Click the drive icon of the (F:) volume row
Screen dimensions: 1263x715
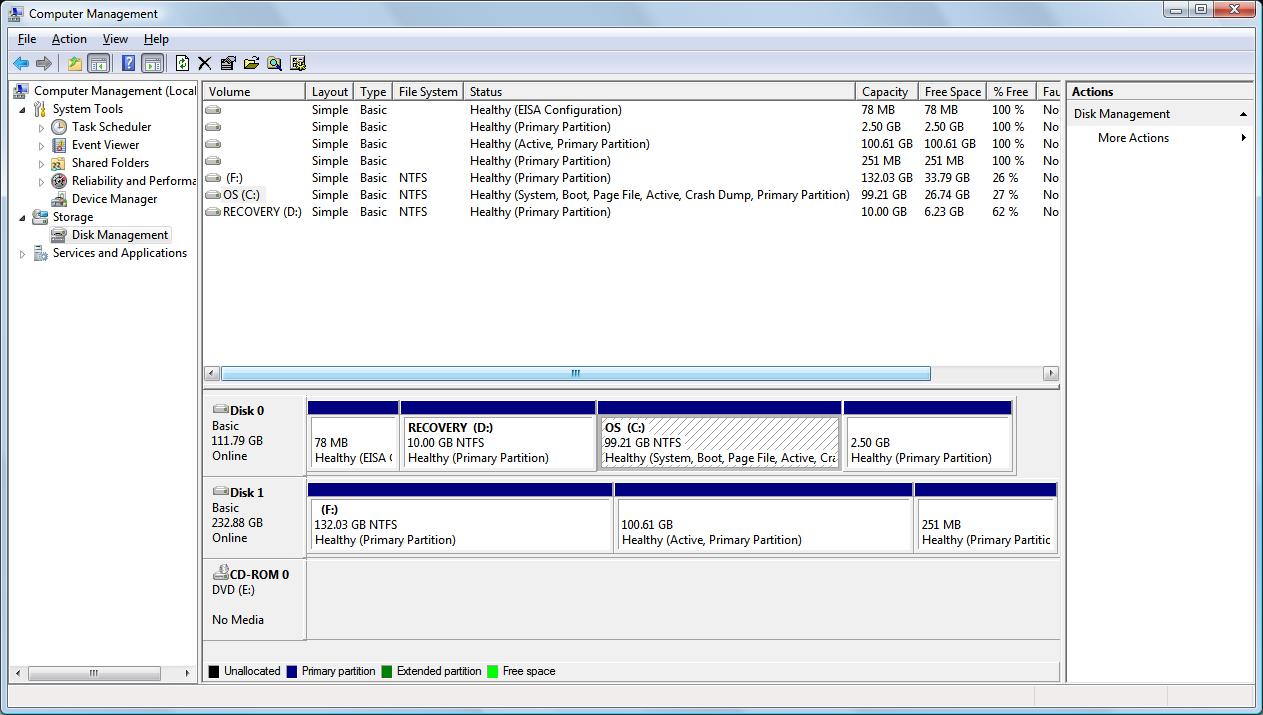(x=213, y=178)
